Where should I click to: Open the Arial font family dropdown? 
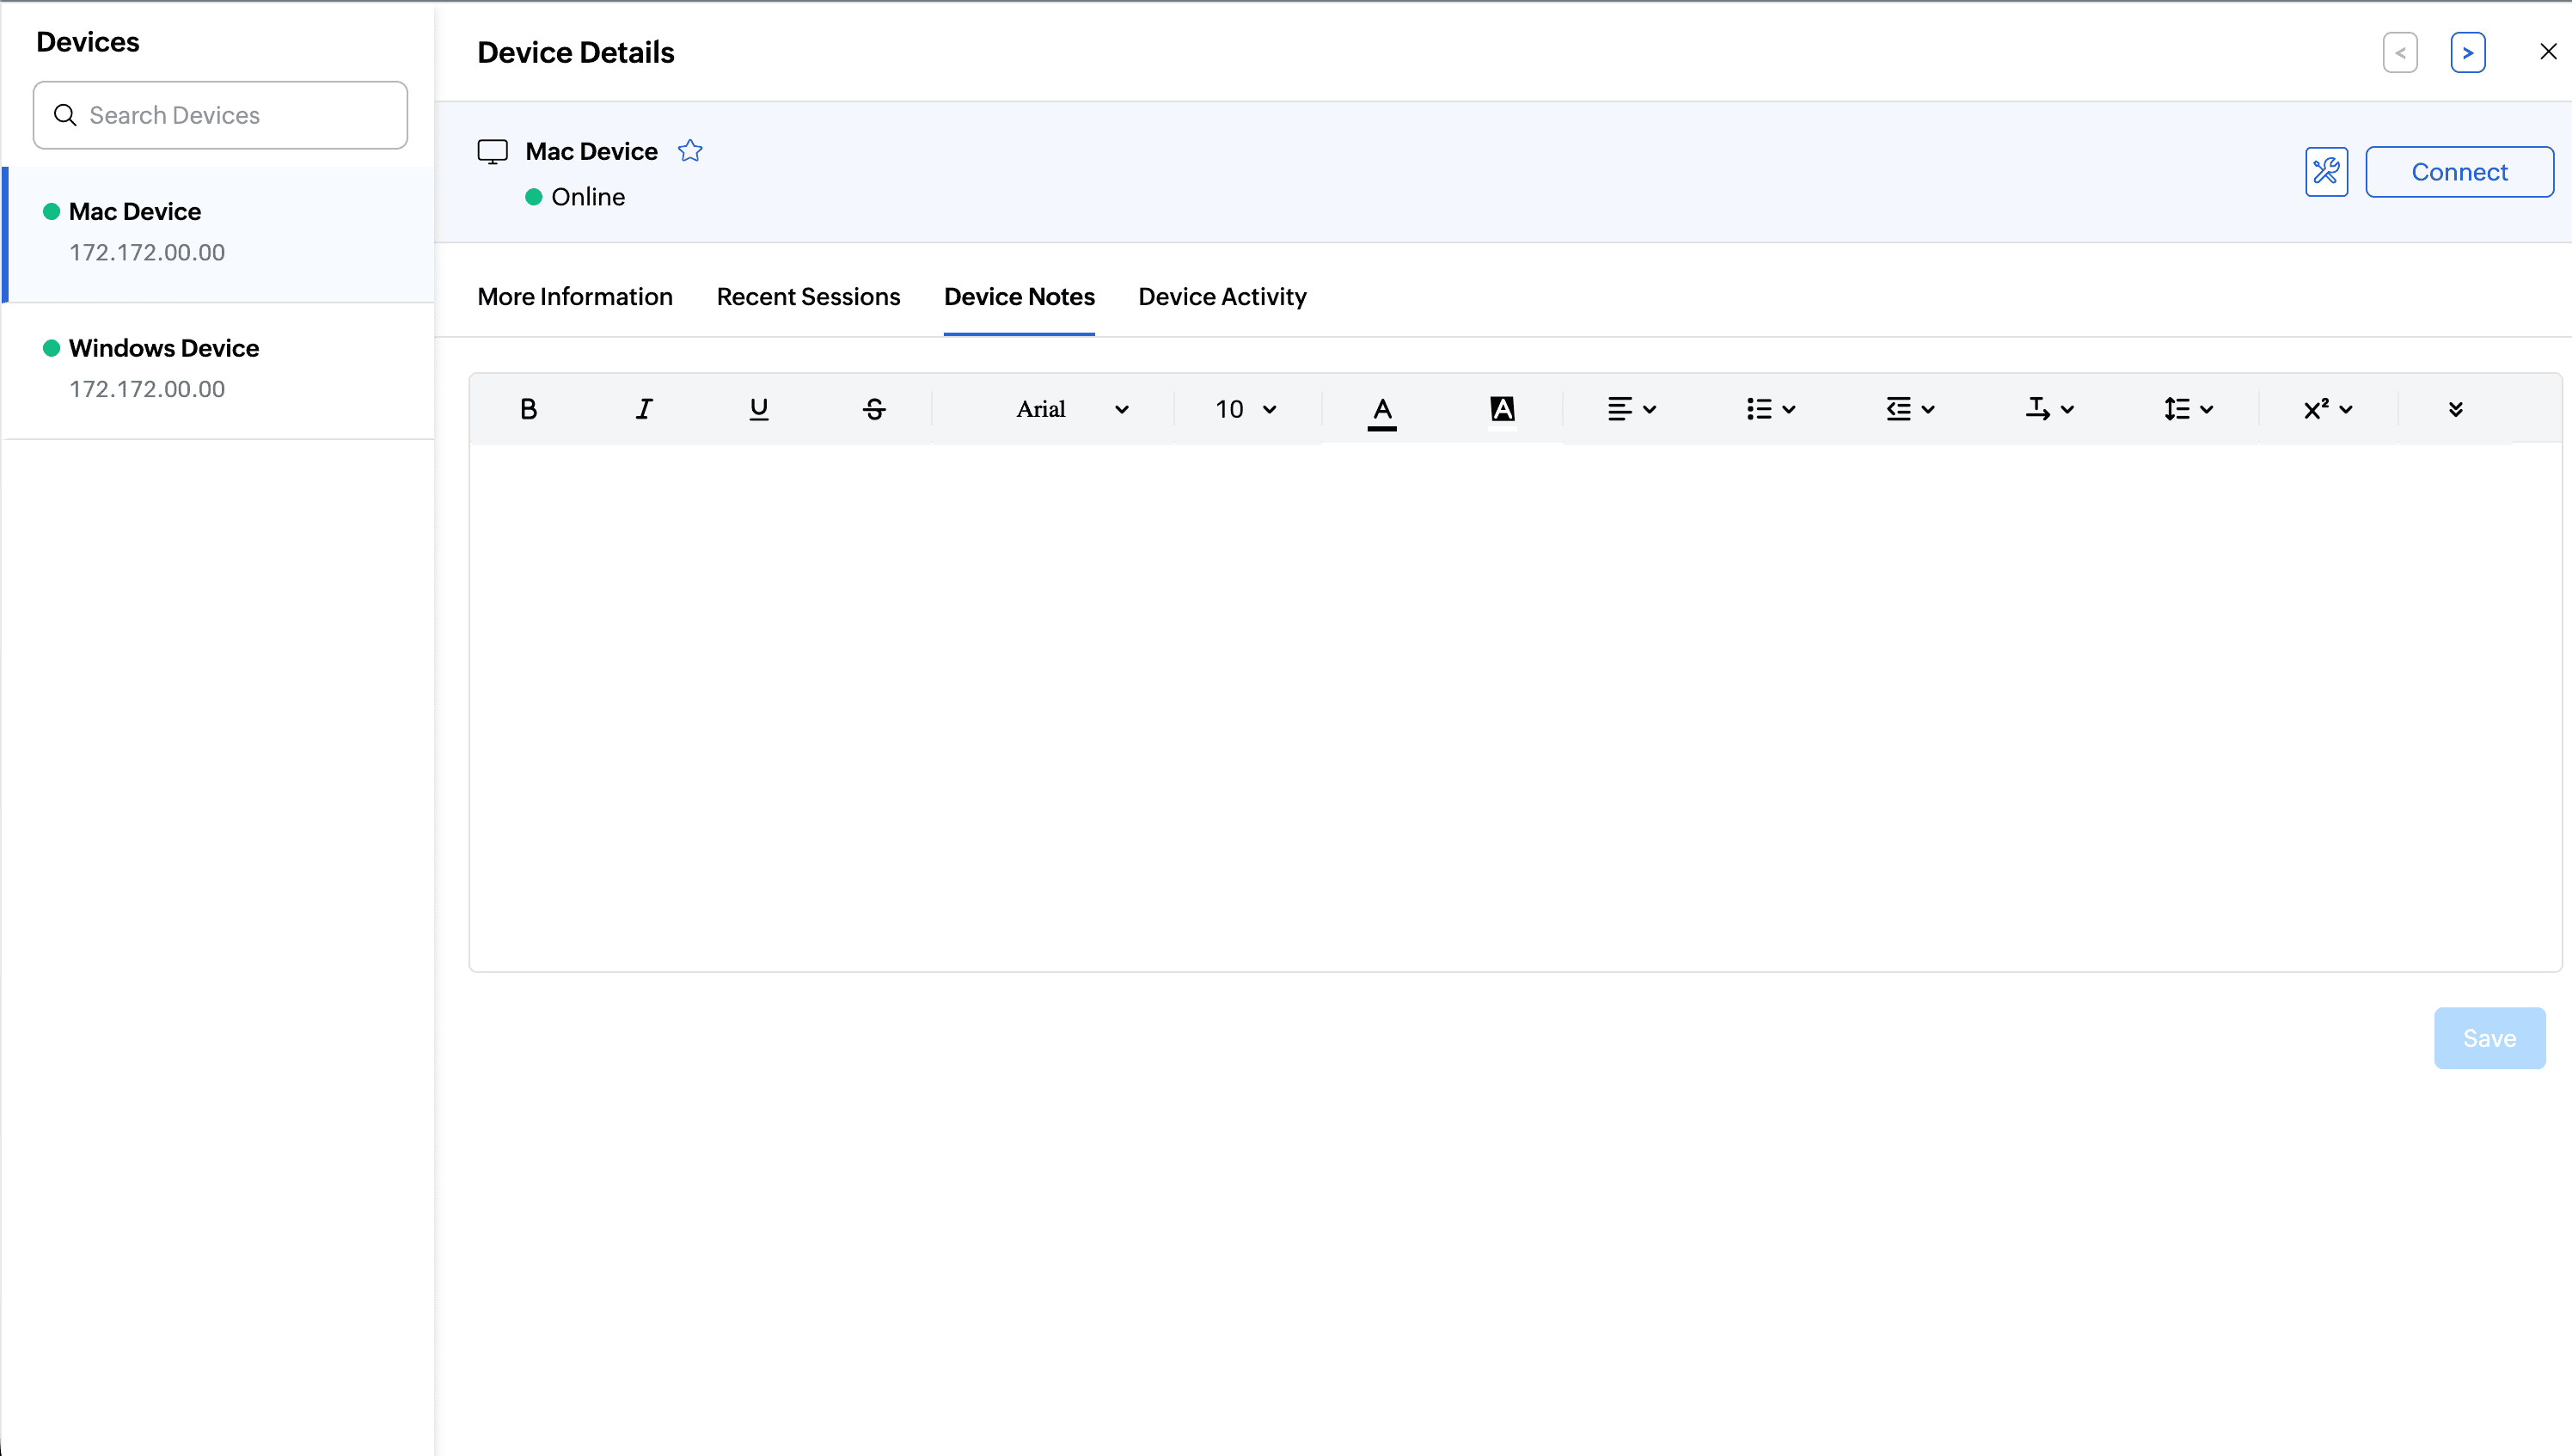[1071, 409]
